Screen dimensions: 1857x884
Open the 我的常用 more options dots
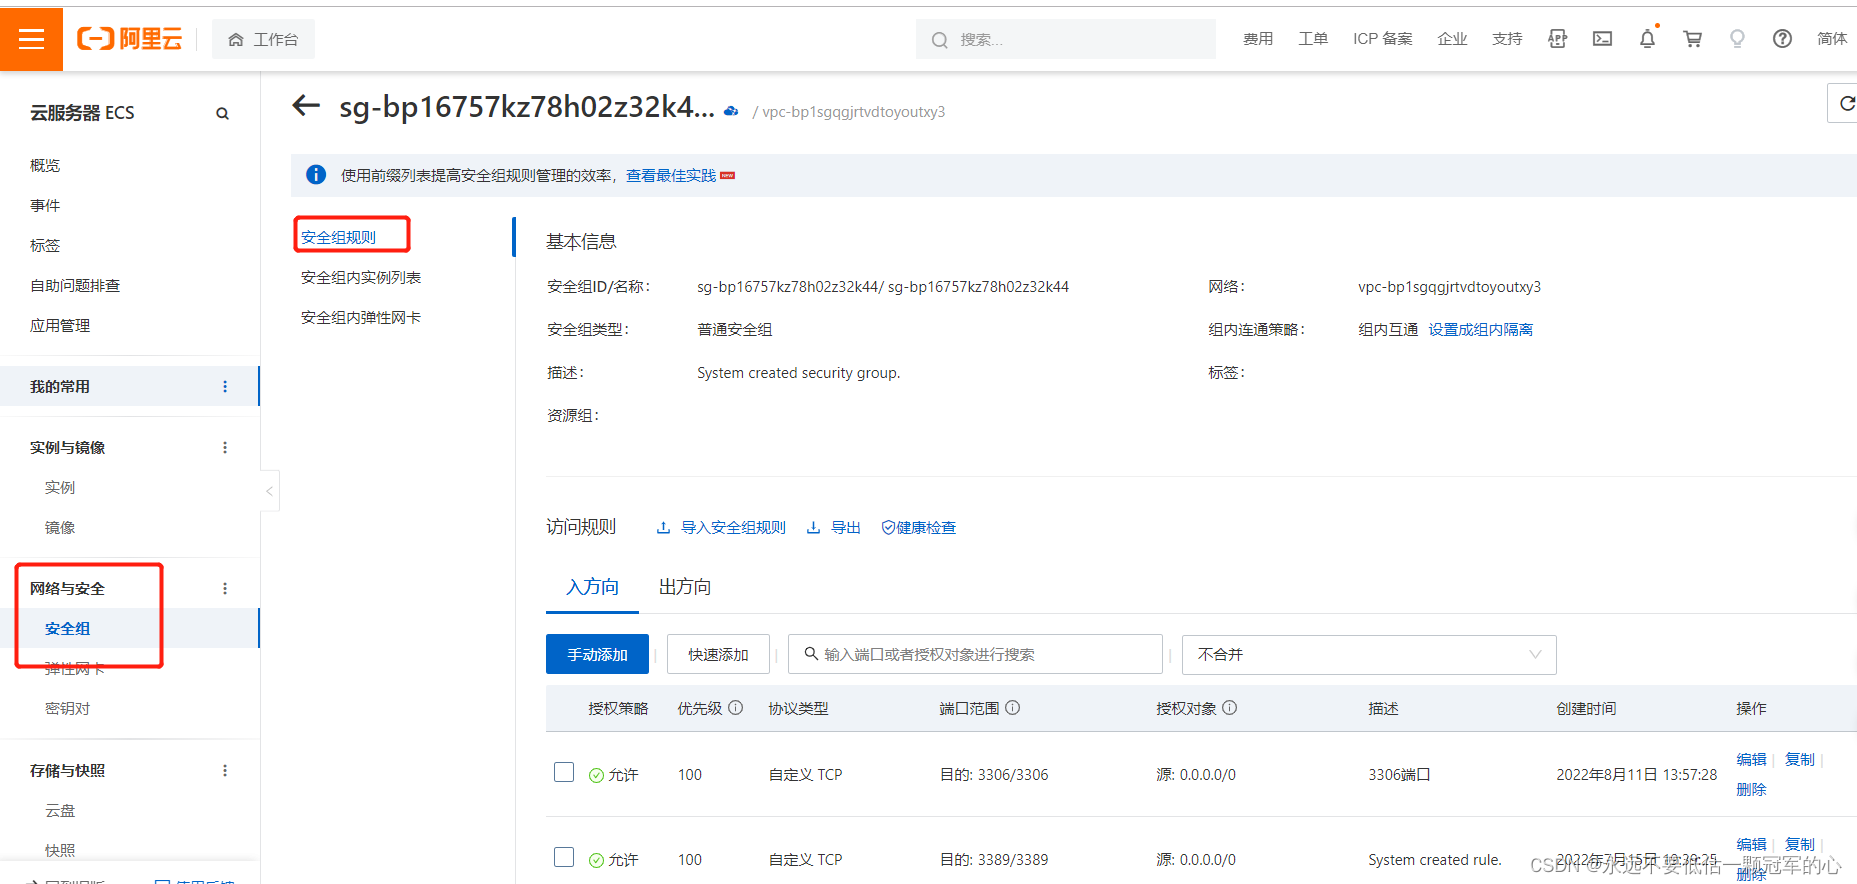click(x=225, y=387)
